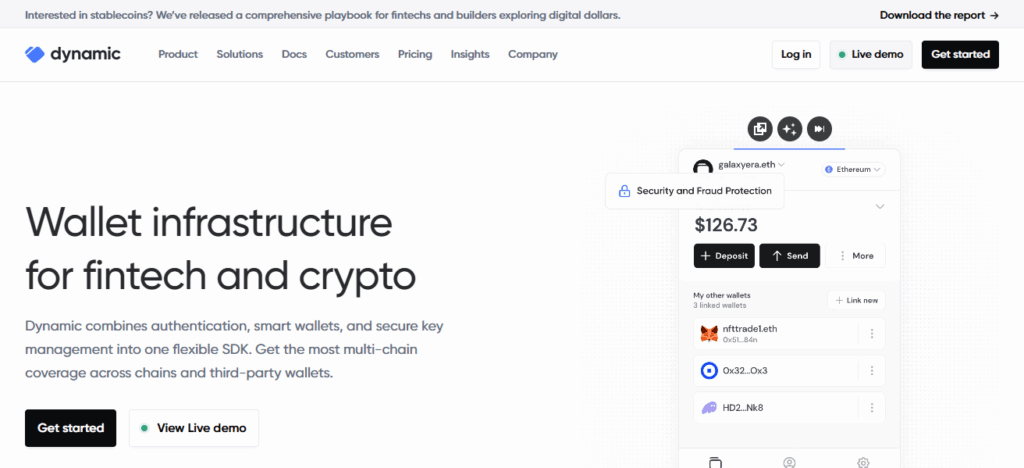
Task: Click View Live demo button
Action: click(194, 428)
